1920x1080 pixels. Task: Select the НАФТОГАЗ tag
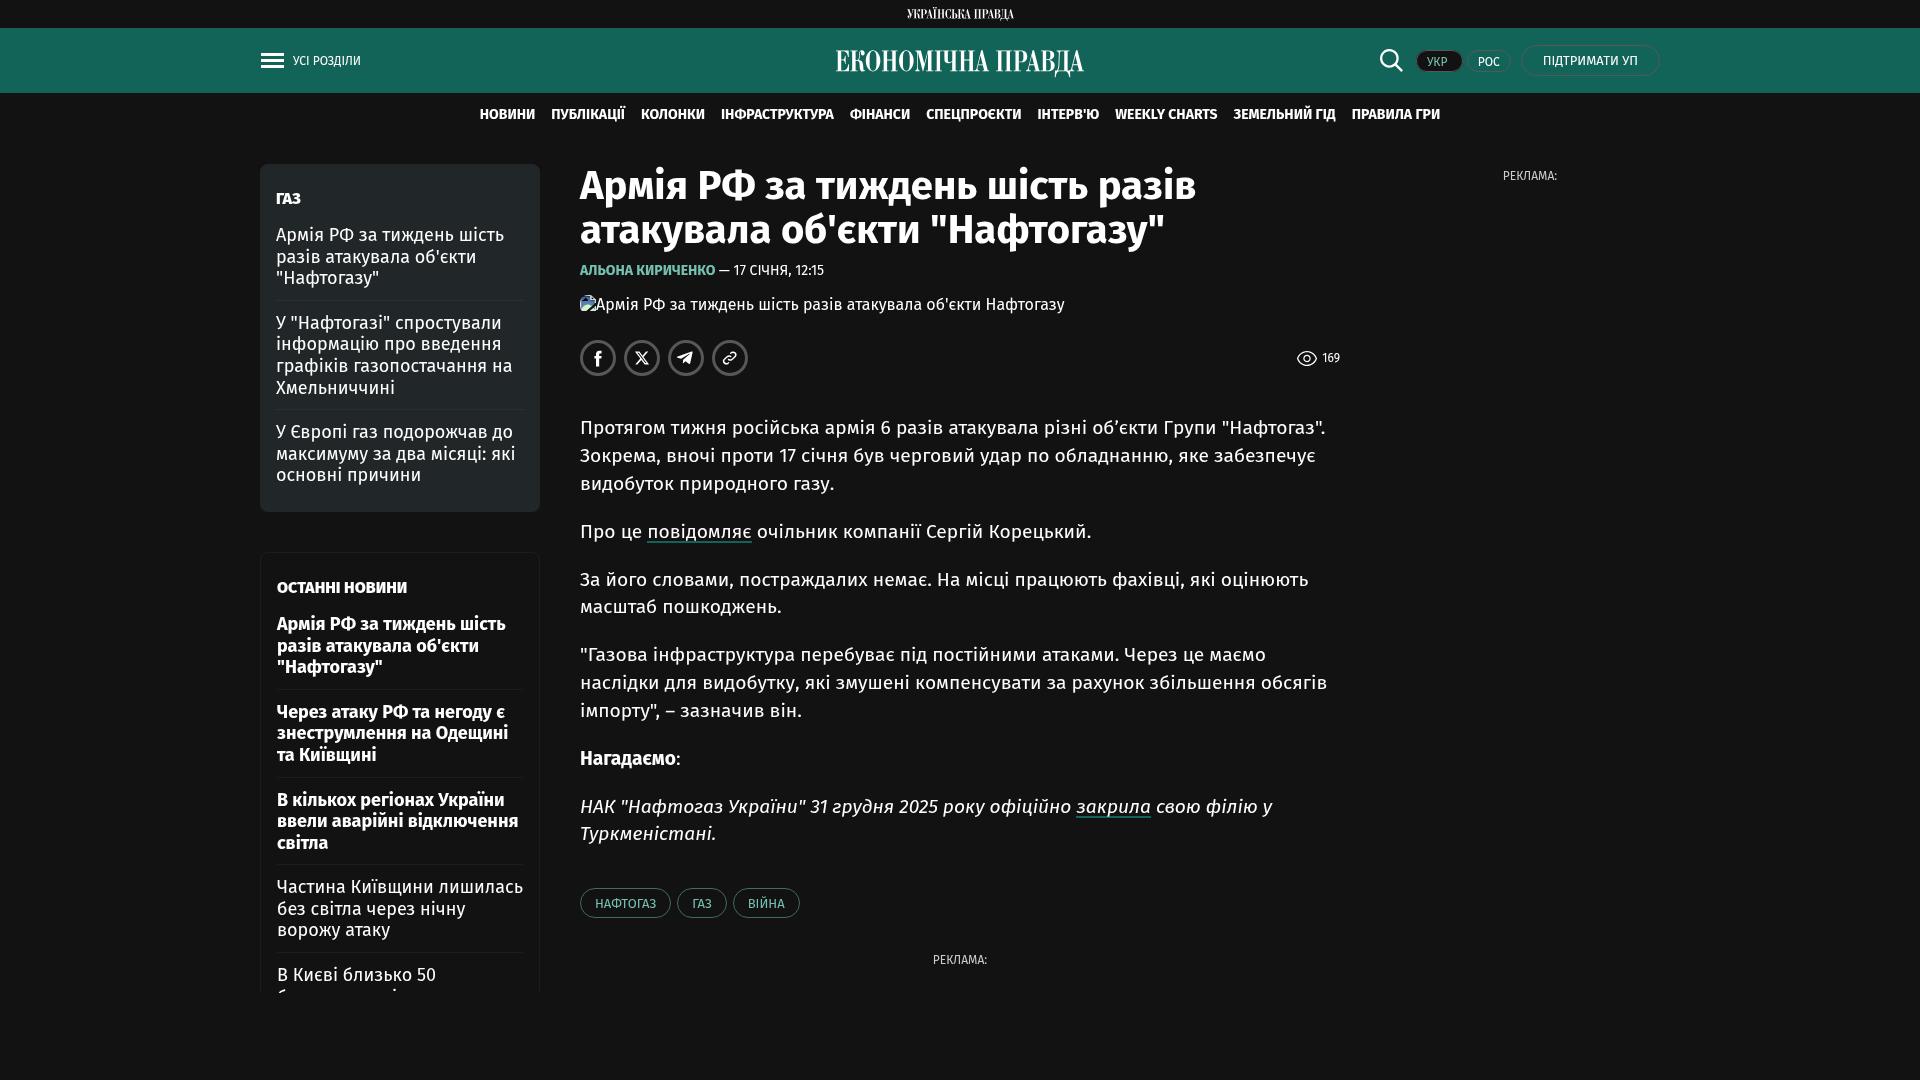pyautogui.click(x=625, y=904)
